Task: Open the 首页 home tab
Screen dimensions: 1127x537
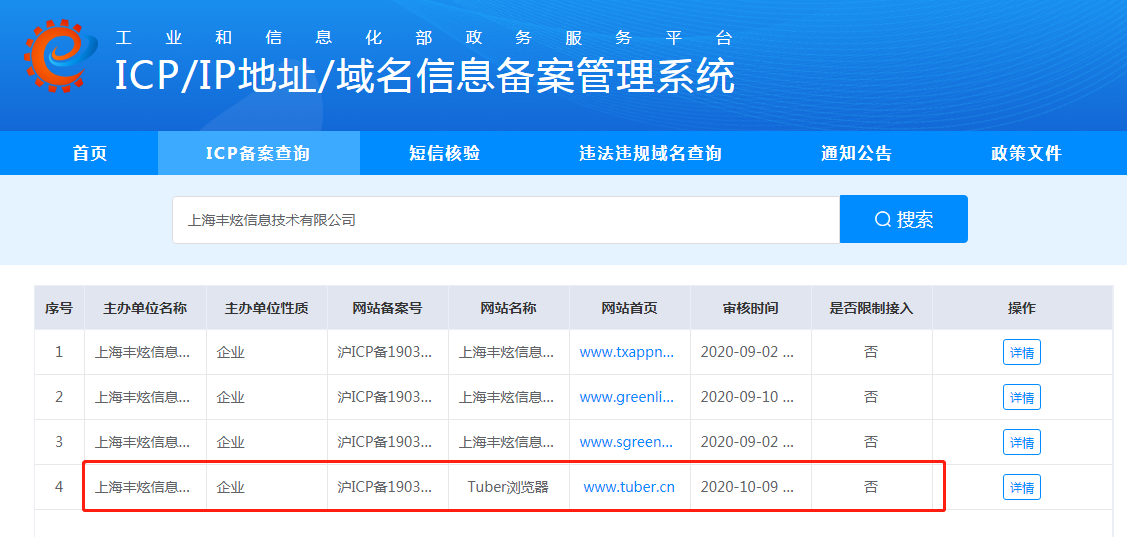Action: (x=90, y=153)
